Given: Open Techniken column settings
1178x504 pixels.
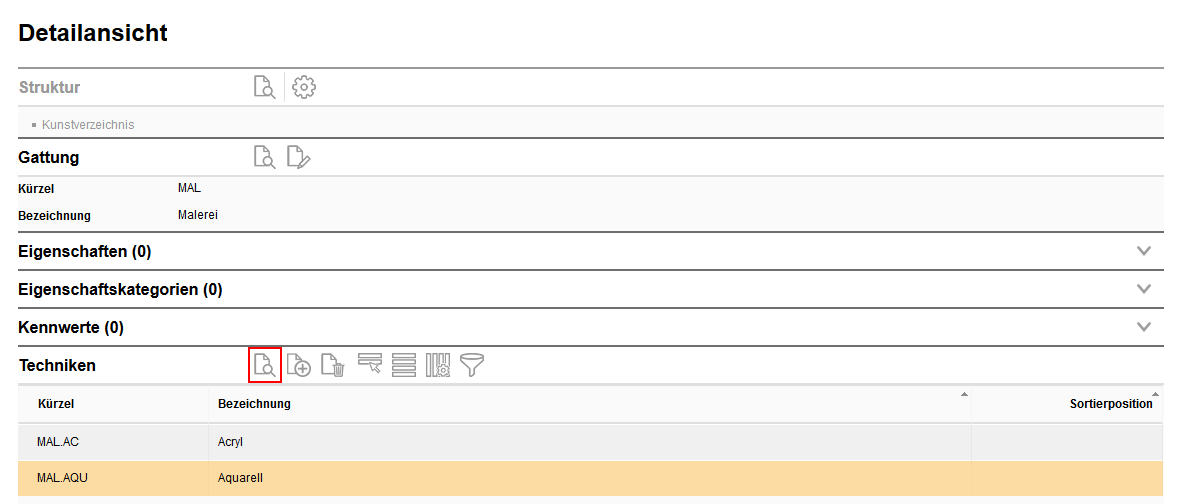Looking at the screenshot, I should pos(438,365).
